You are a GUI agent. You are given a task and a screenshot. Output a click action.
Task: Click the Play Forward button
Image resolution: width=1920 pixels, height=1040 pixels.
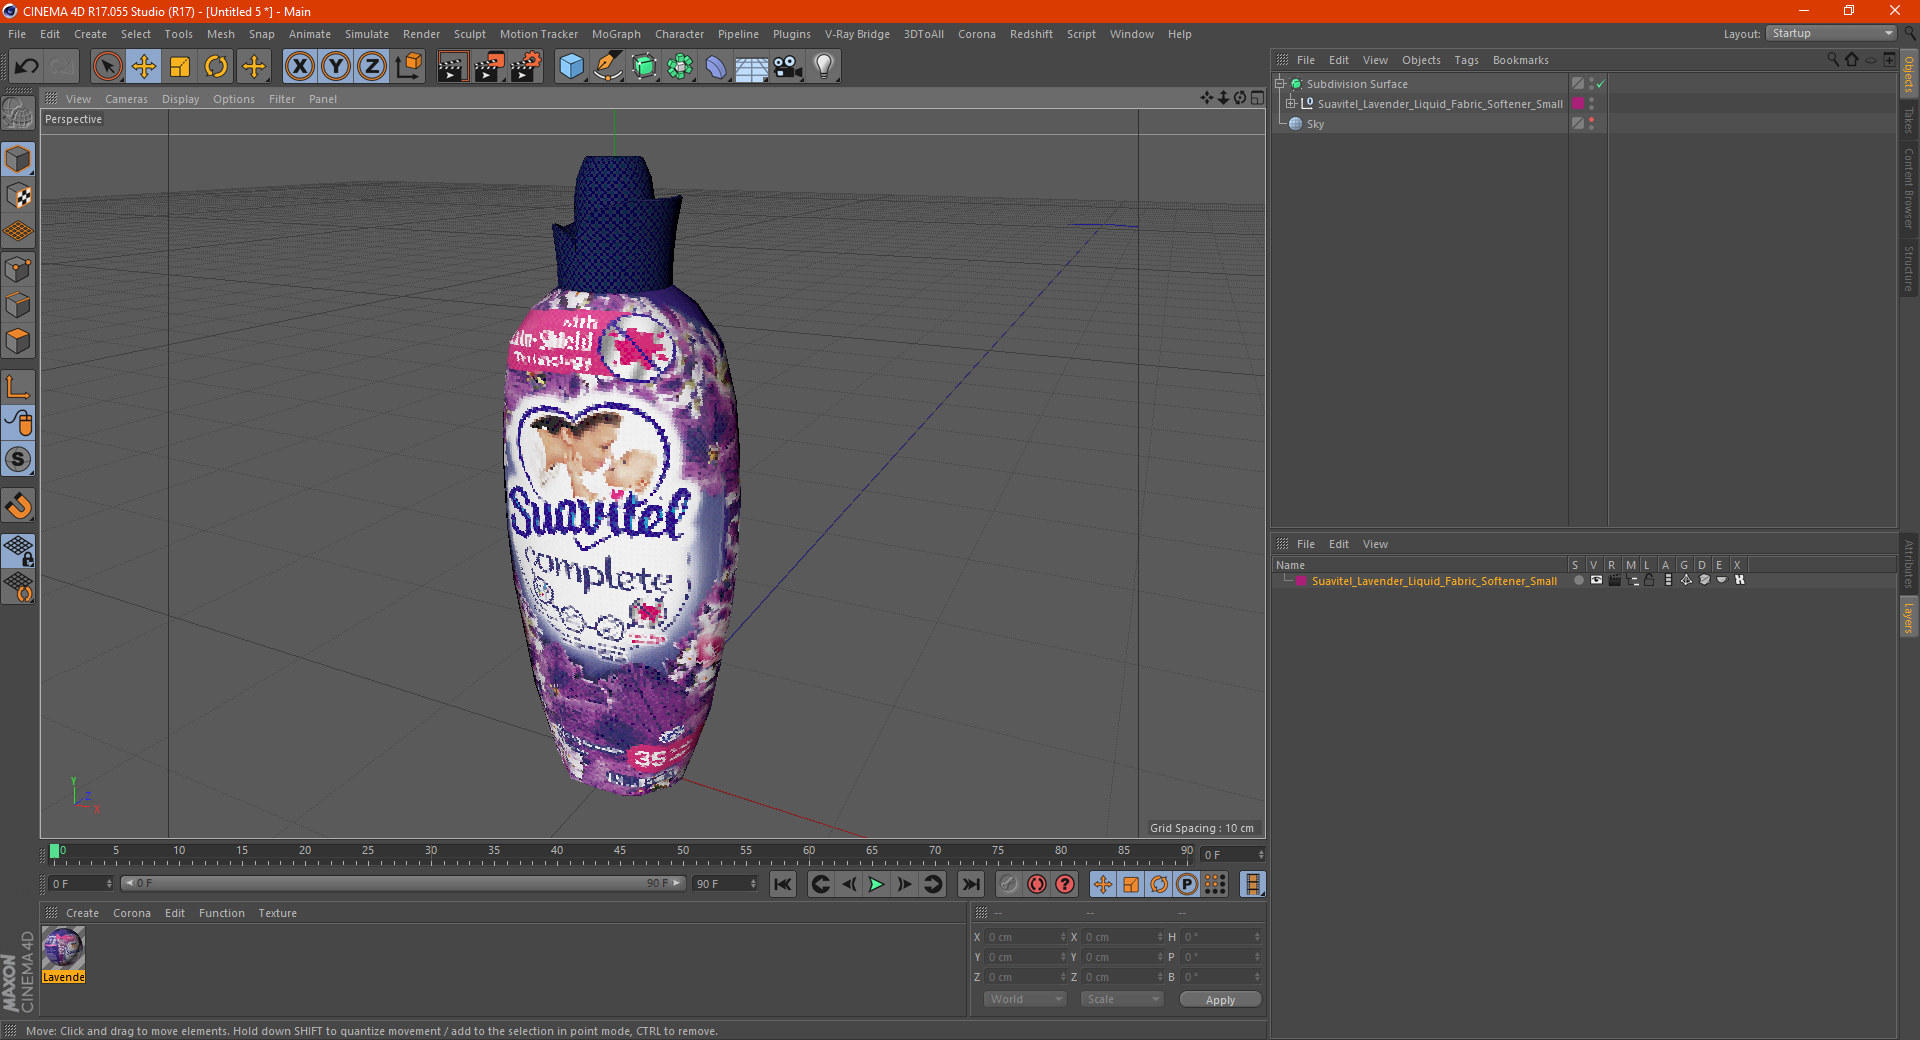click(876, 884)
